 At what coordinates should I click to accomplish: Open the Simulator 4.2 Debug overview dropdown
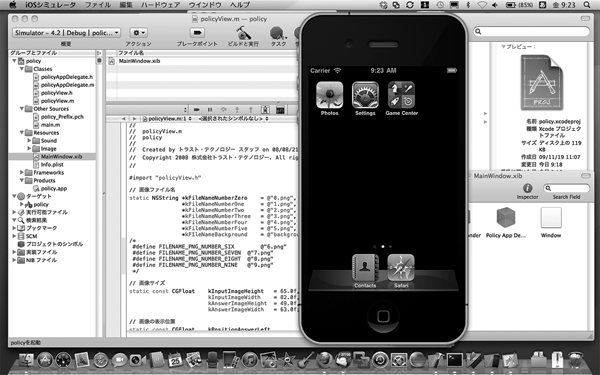tap(67, 33)
